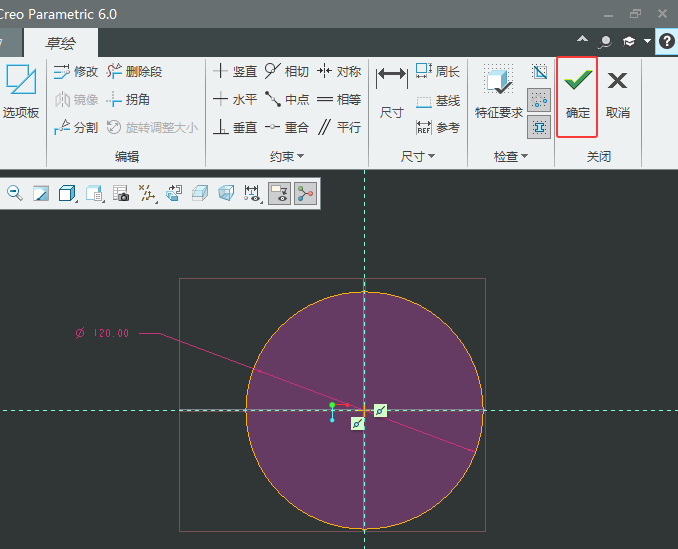Select the 拐角 corner trim tool
Viewport: 678px width, 549px height.
(x=128, y=99)
